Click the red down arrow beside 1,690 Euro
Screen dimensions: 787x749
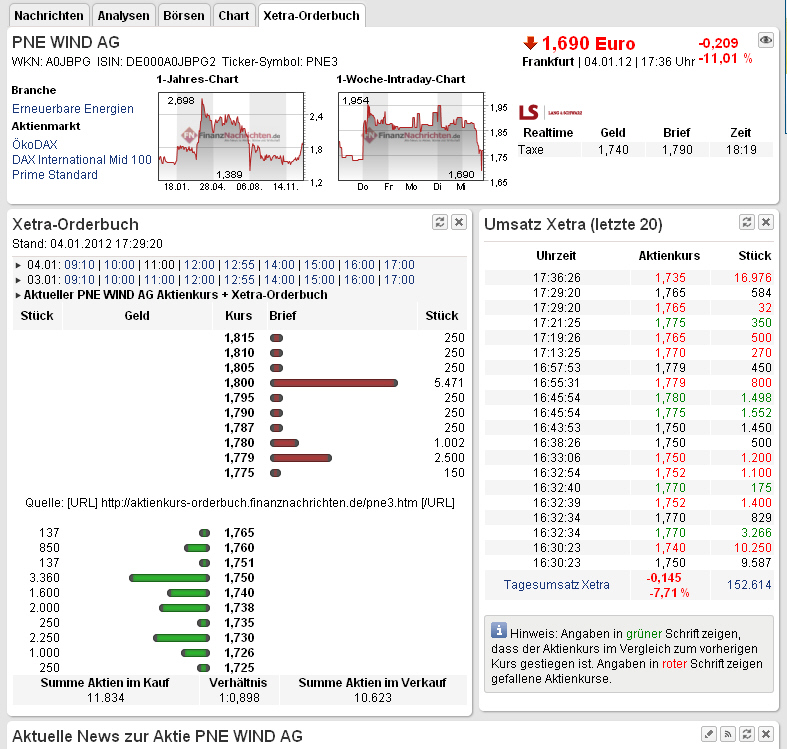pos(530,43)
